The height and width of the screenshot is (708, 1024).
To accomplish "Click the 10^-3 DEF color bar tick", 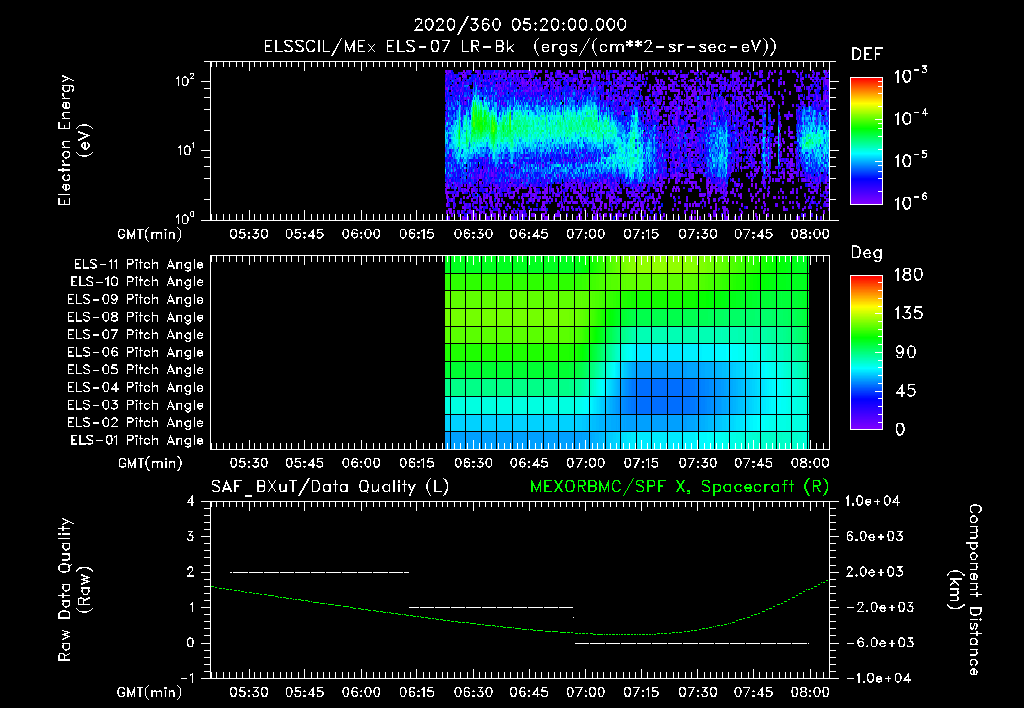I will coord(910,76).
